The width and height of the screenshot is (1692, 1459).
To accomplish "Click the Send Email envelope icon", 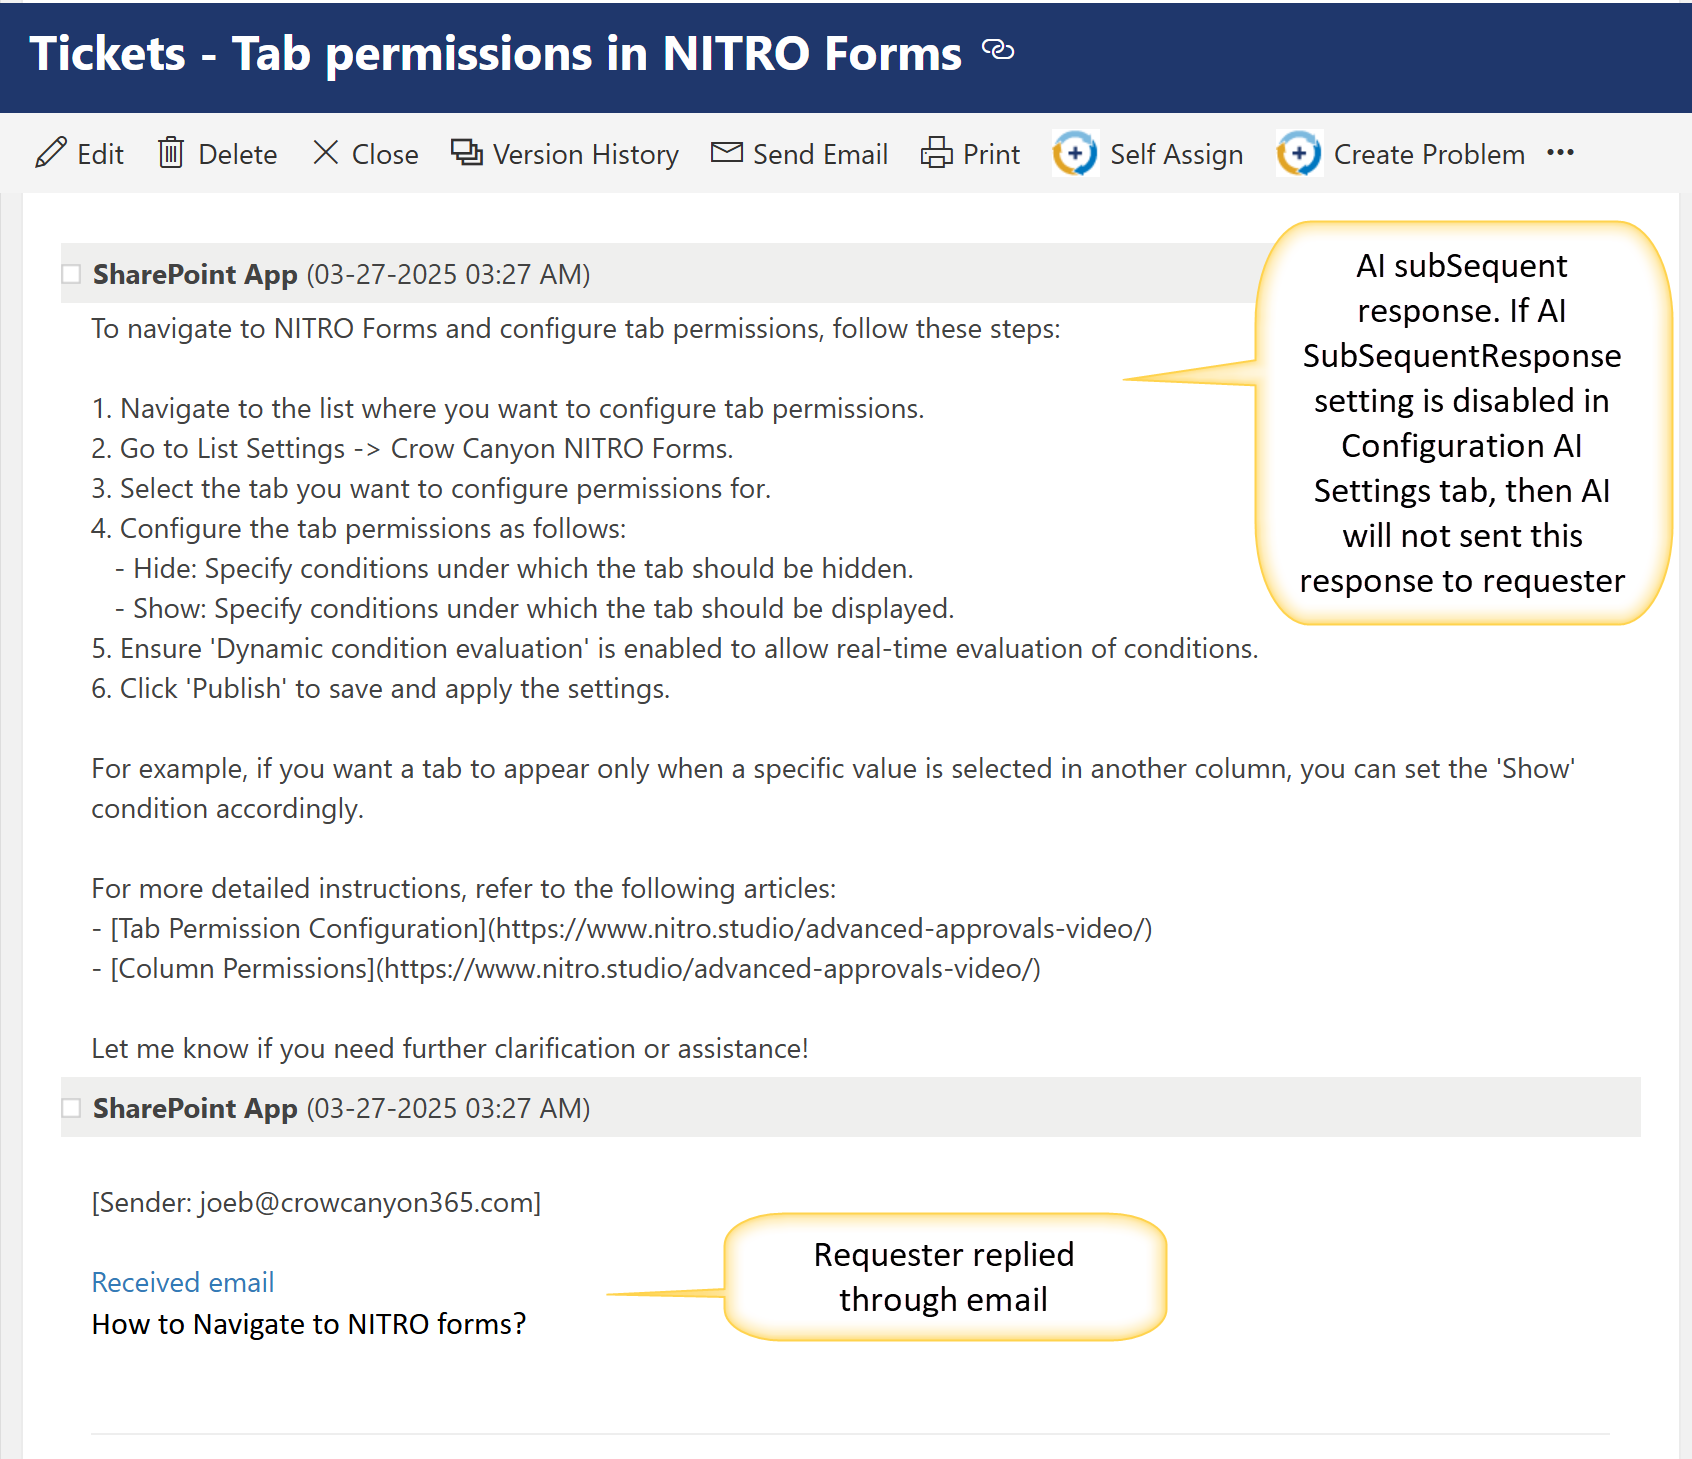I will (726, 153).
